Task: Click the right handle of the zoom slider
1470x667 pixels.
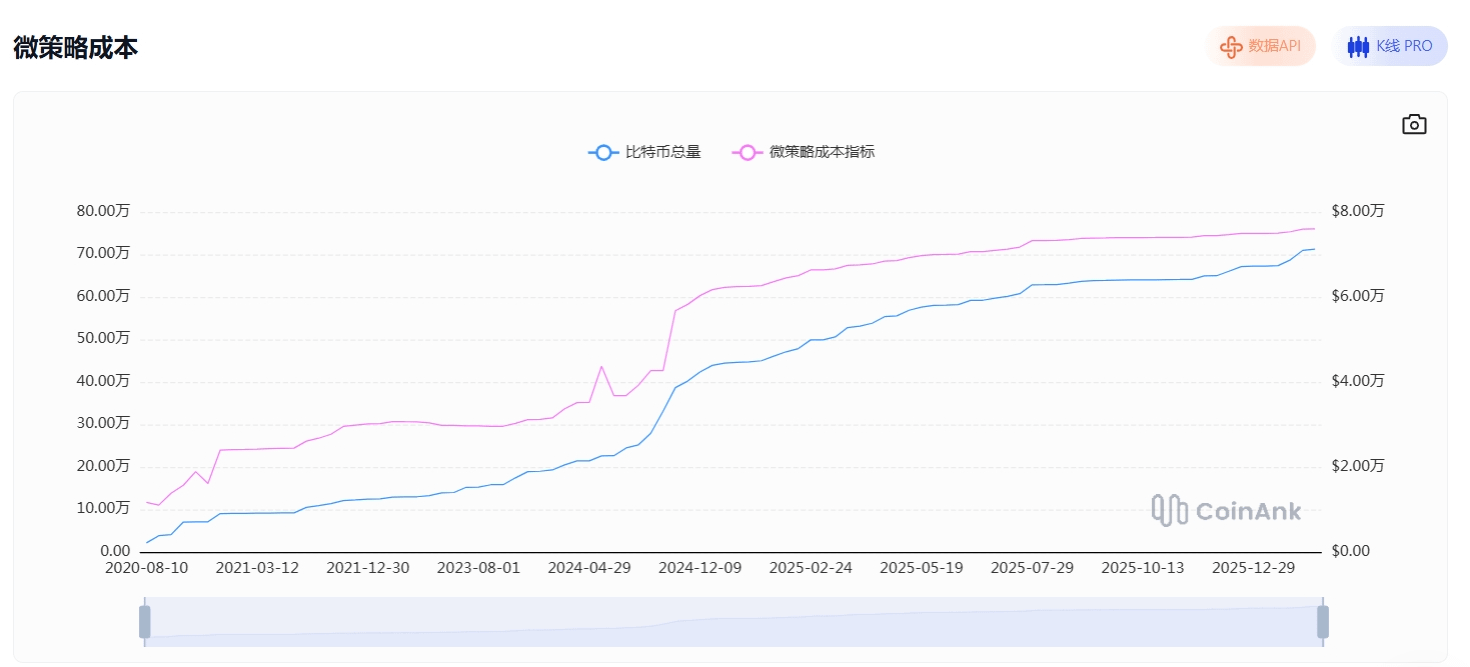Action: pos(1323,621)
